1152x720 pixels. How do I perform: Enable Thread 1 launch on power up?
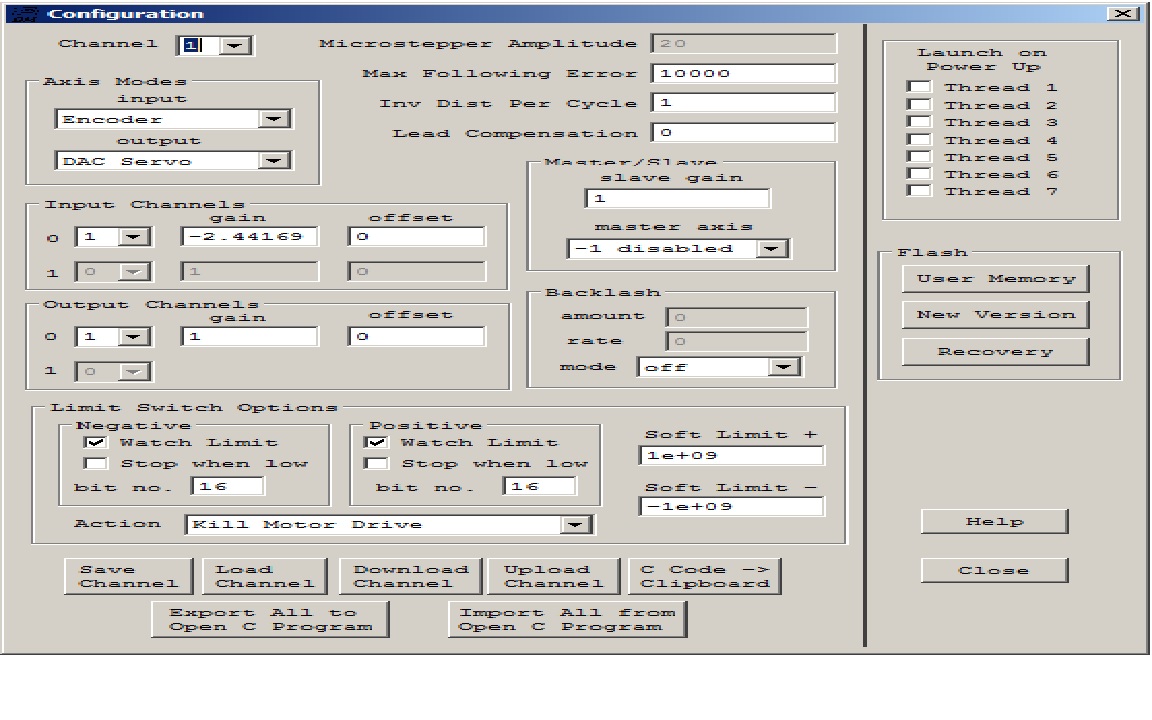point(919,88)
